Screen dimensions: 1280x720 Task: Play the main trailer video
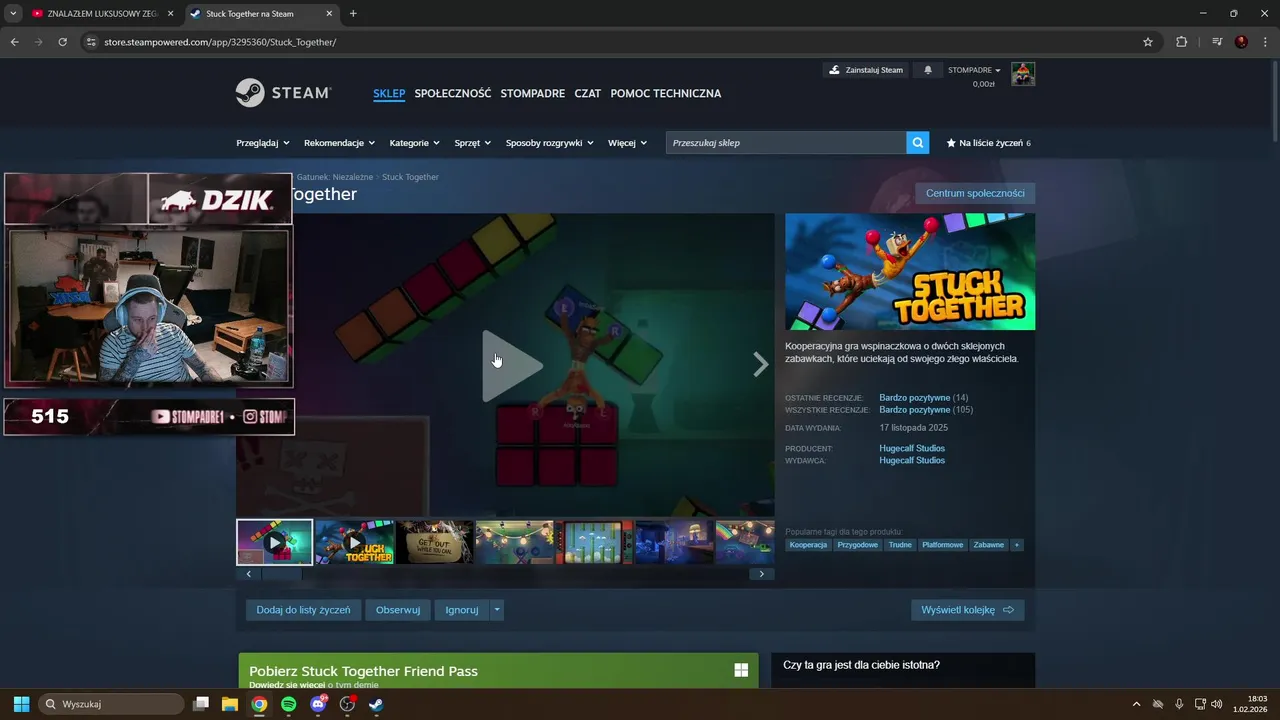point(511,366)
